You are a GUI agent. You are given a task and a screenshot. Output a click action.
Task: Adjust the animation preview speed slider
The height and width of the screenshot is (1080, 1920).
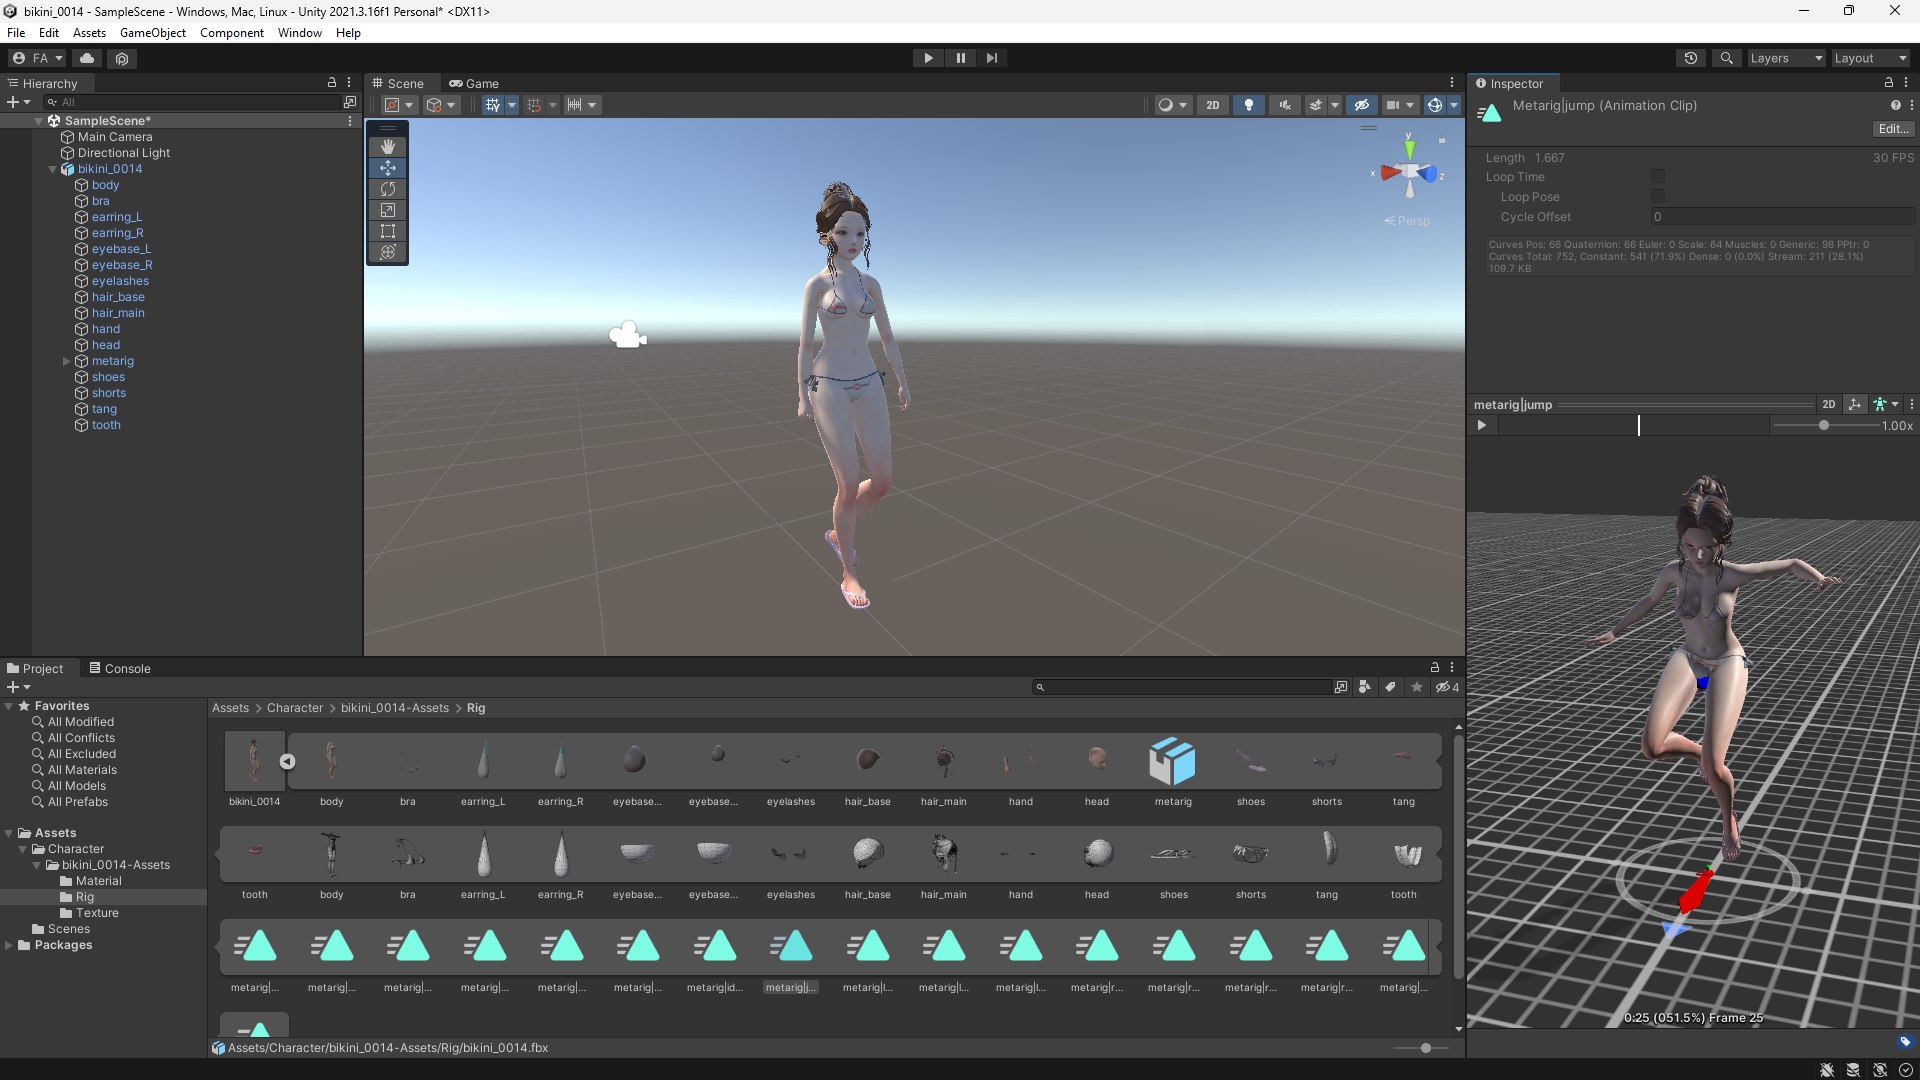coord(1824,426)
